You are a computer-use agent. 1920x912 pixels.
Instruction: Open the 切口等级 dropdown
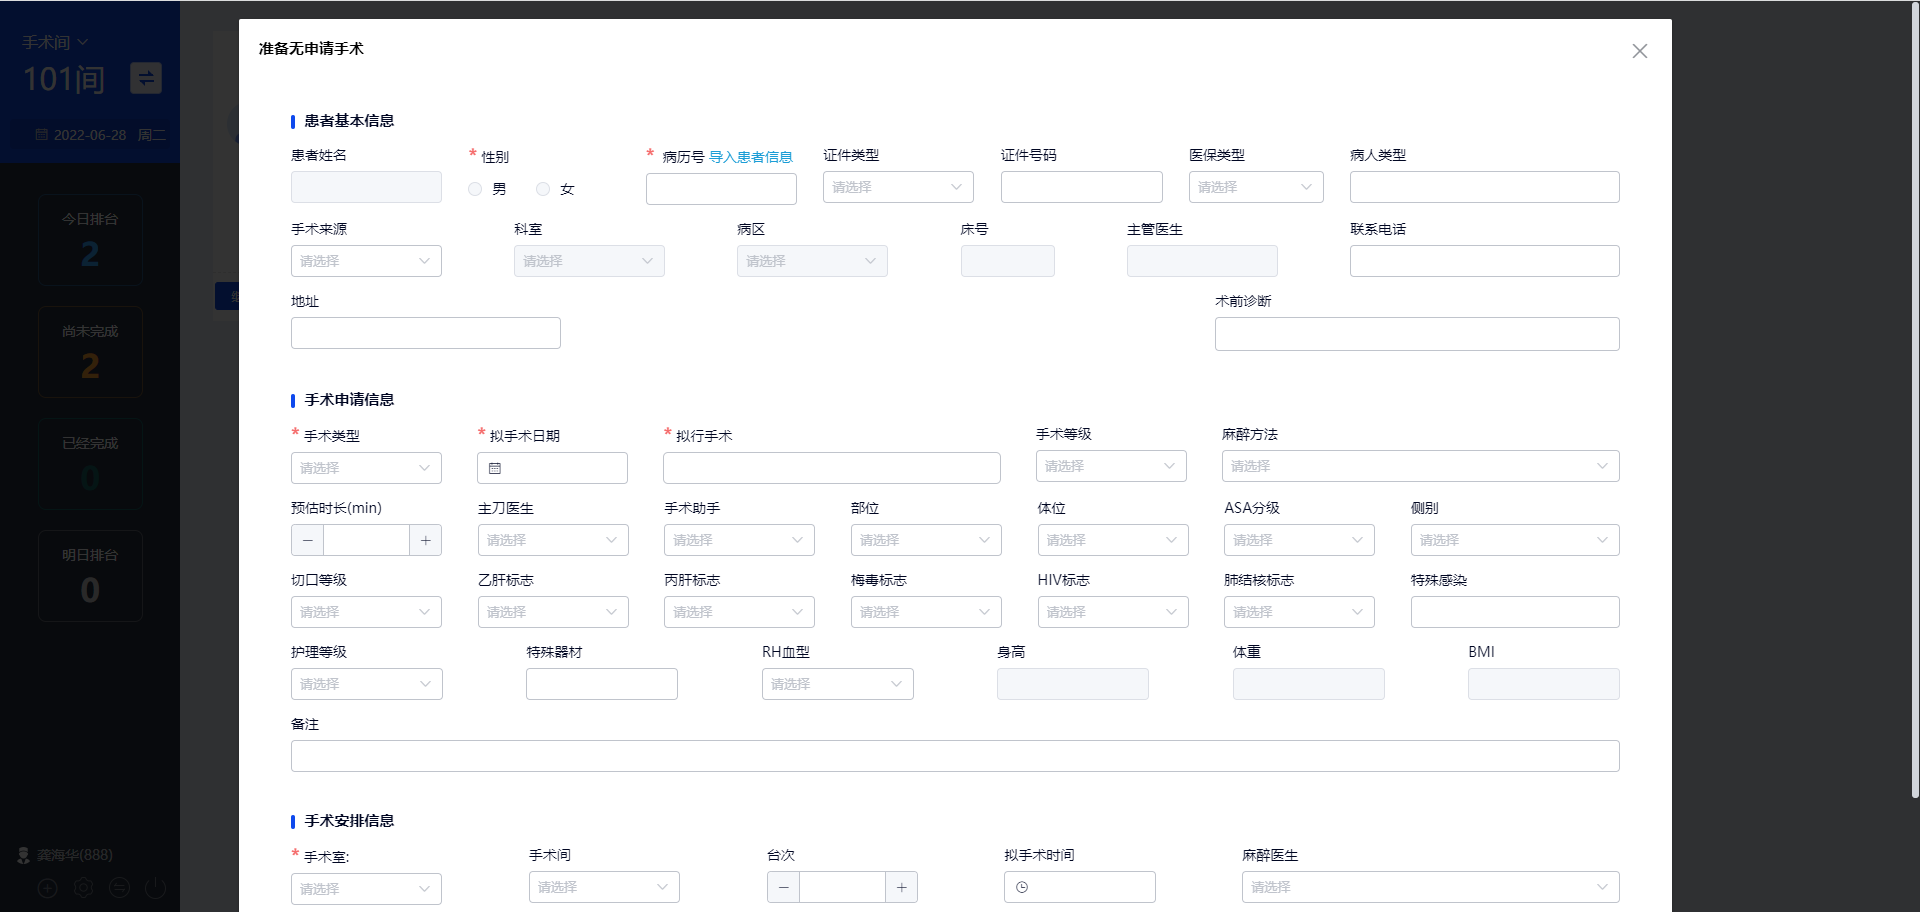[x=366, y=612]
